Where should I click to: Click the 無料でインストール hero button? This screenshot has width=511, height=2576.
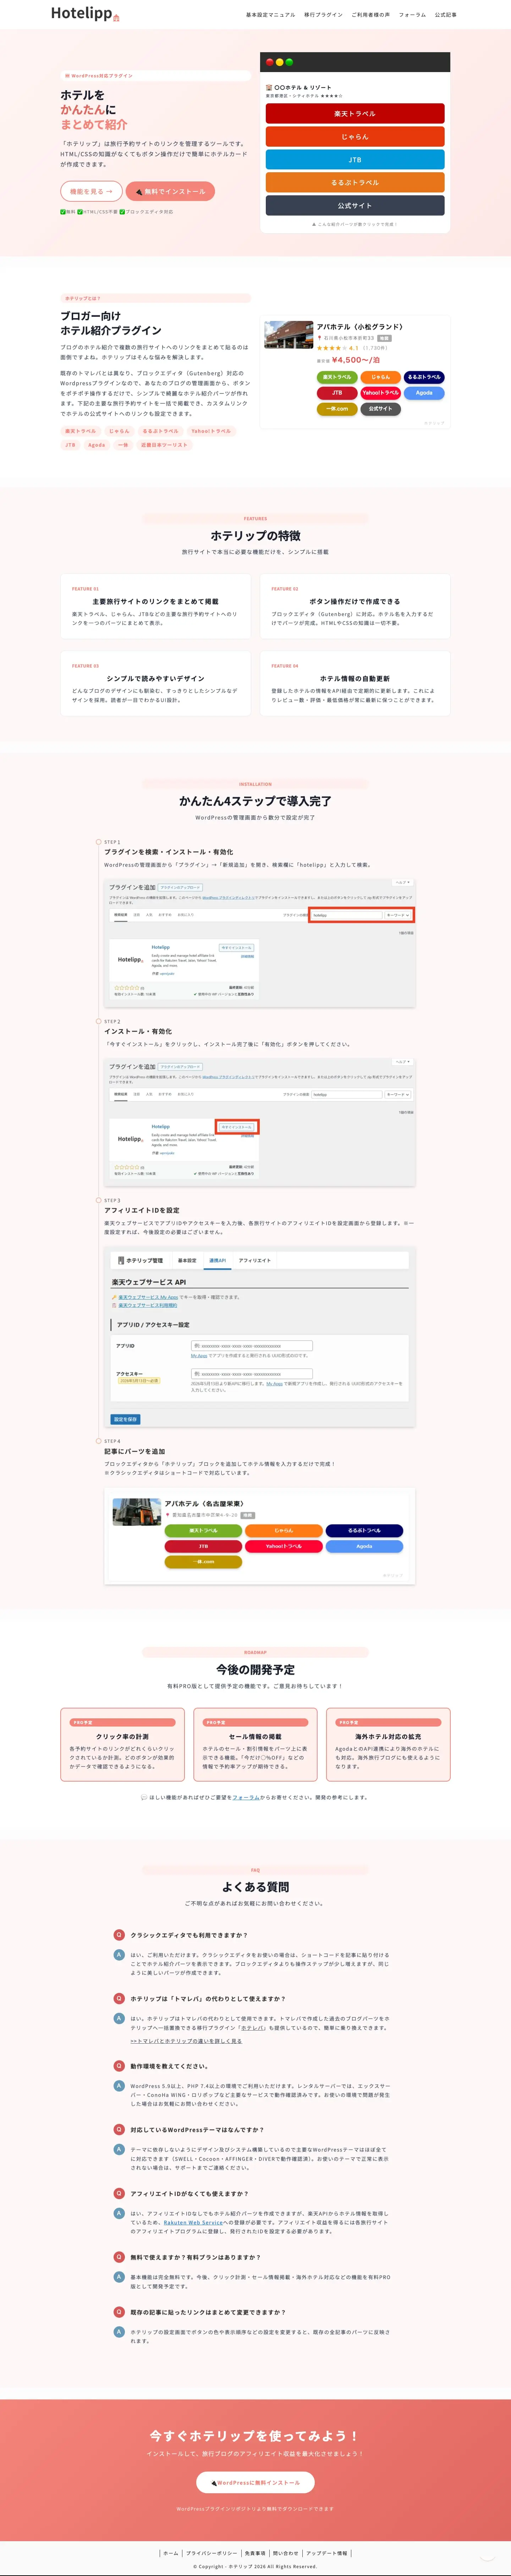tap(170, 191)
